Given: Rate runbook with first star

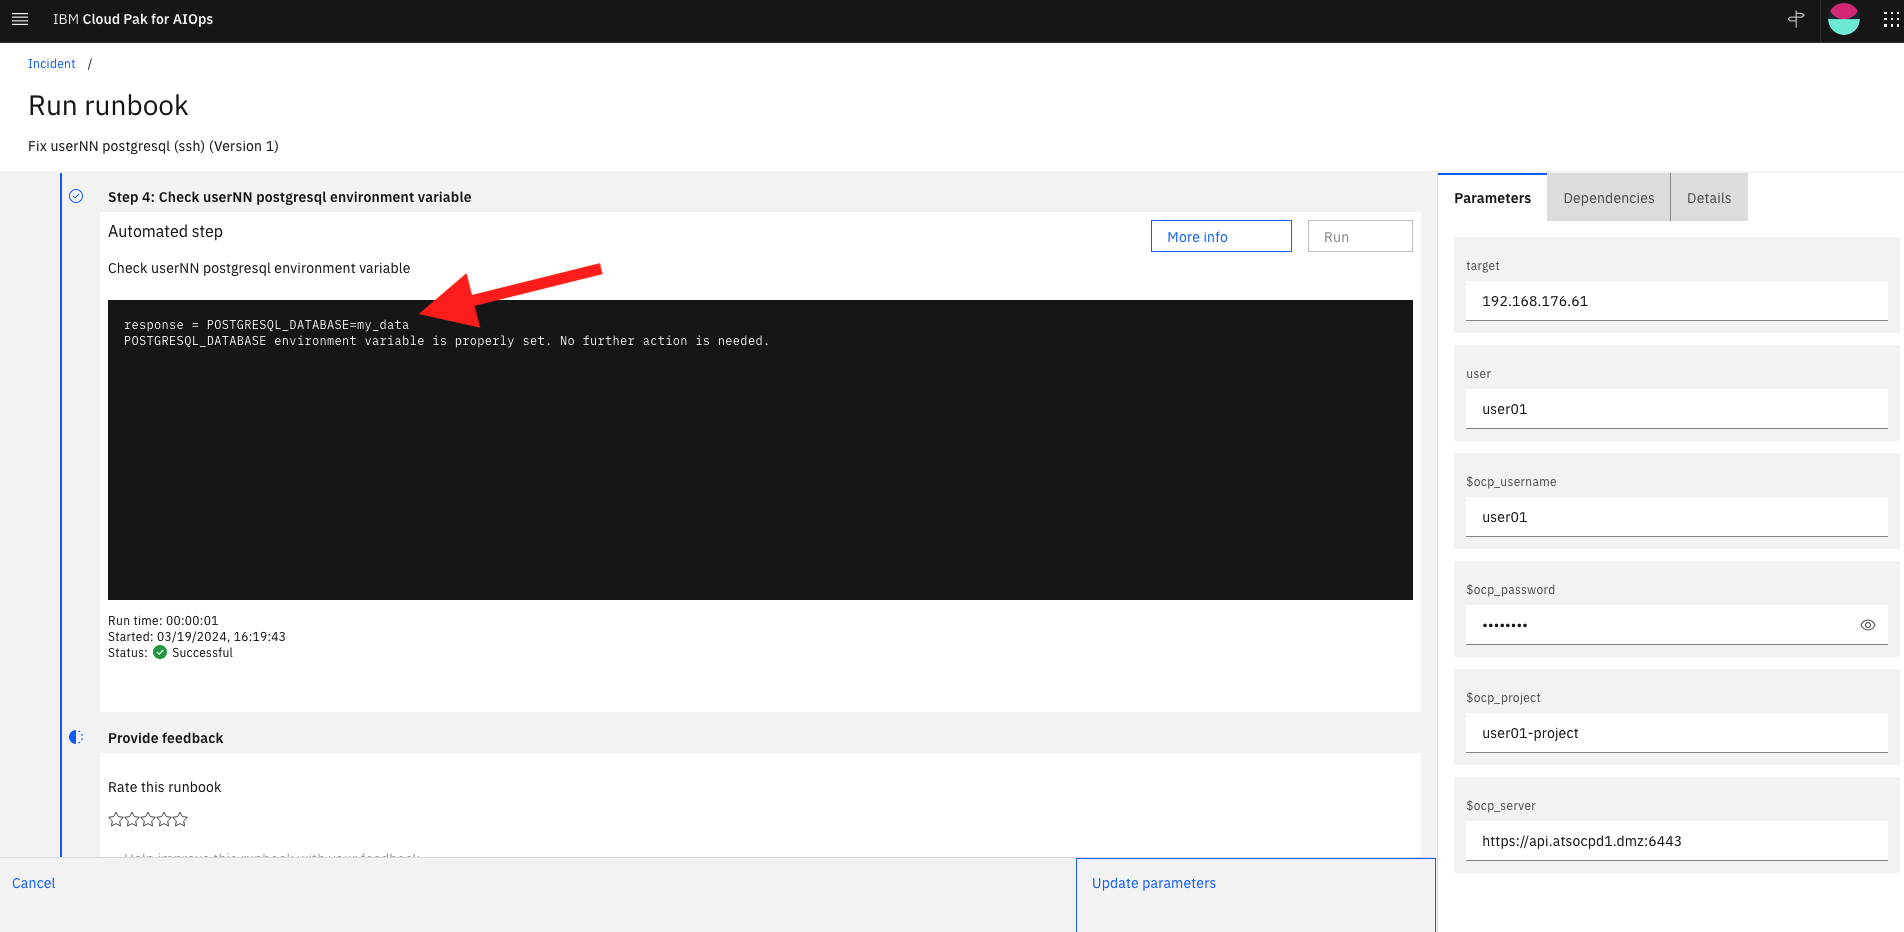Looking at the screenshot, I should pos(116,819).
